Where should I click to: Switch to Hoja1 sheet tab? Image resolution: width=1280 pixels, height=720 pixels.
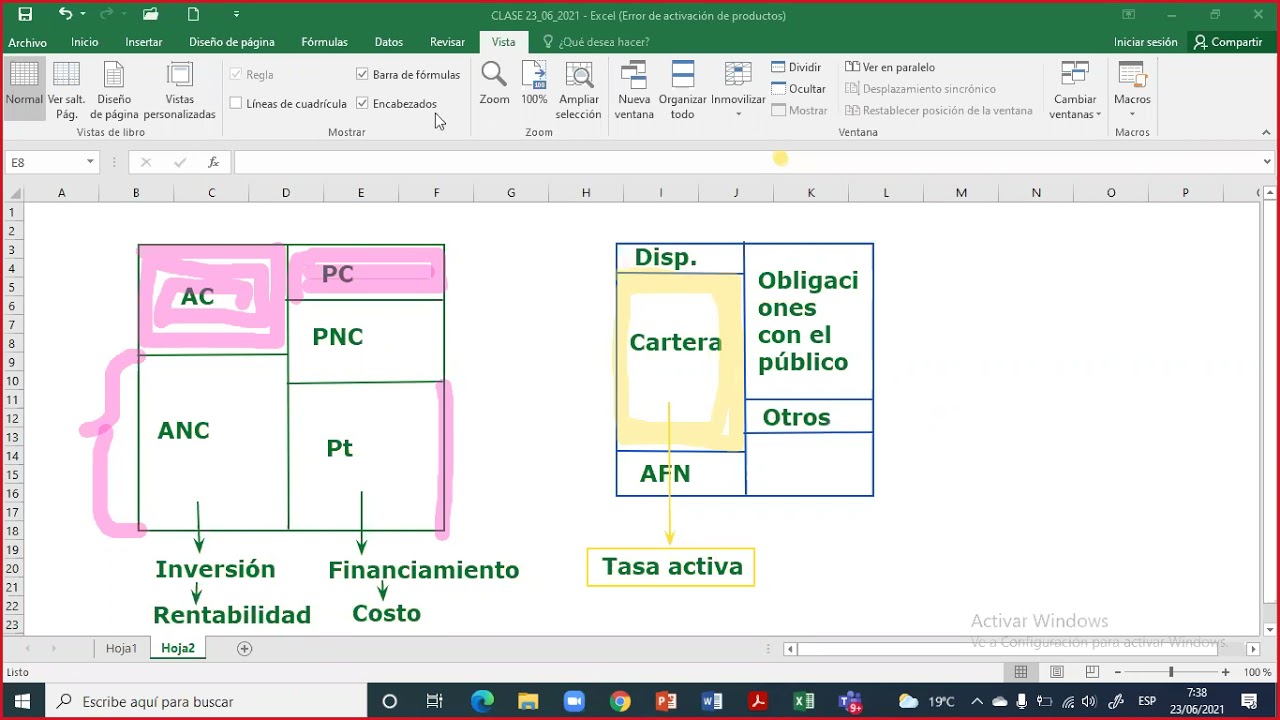[x=121, y=648]
